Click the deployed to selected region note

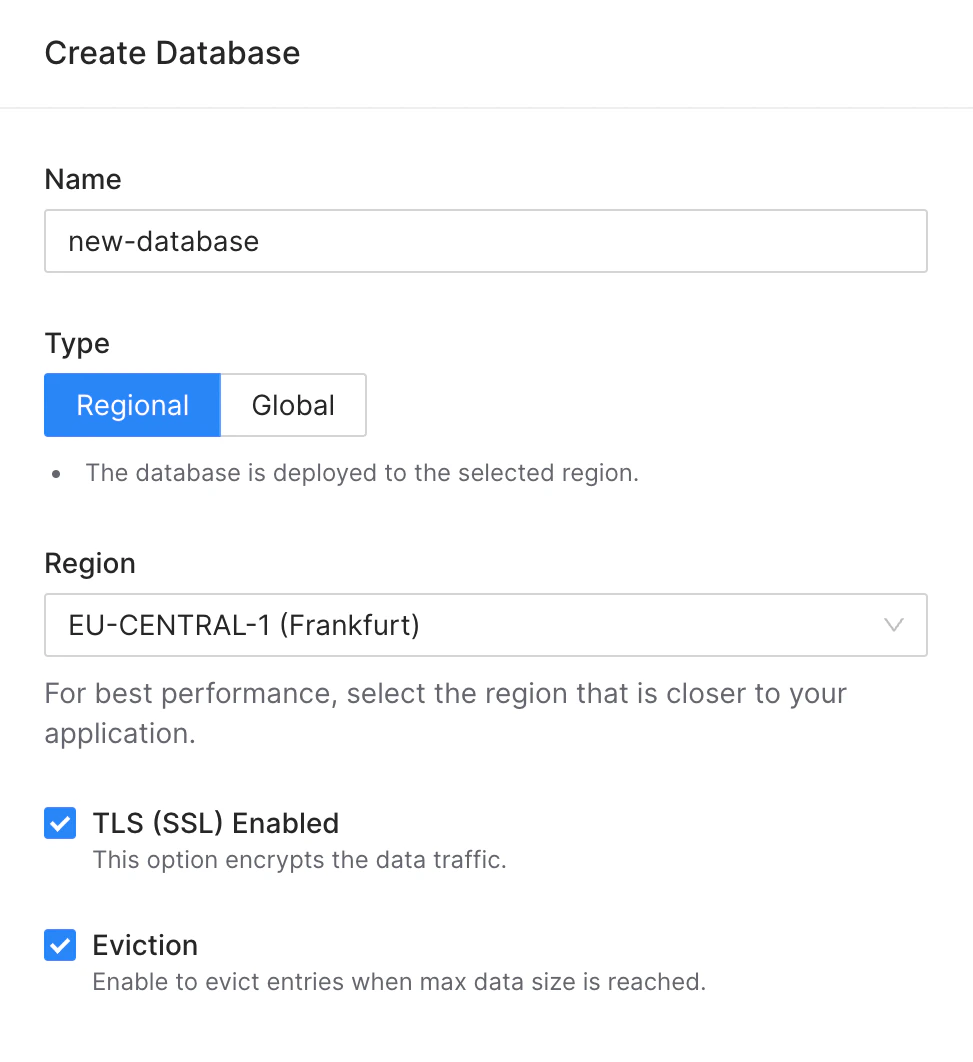point(362,473)
